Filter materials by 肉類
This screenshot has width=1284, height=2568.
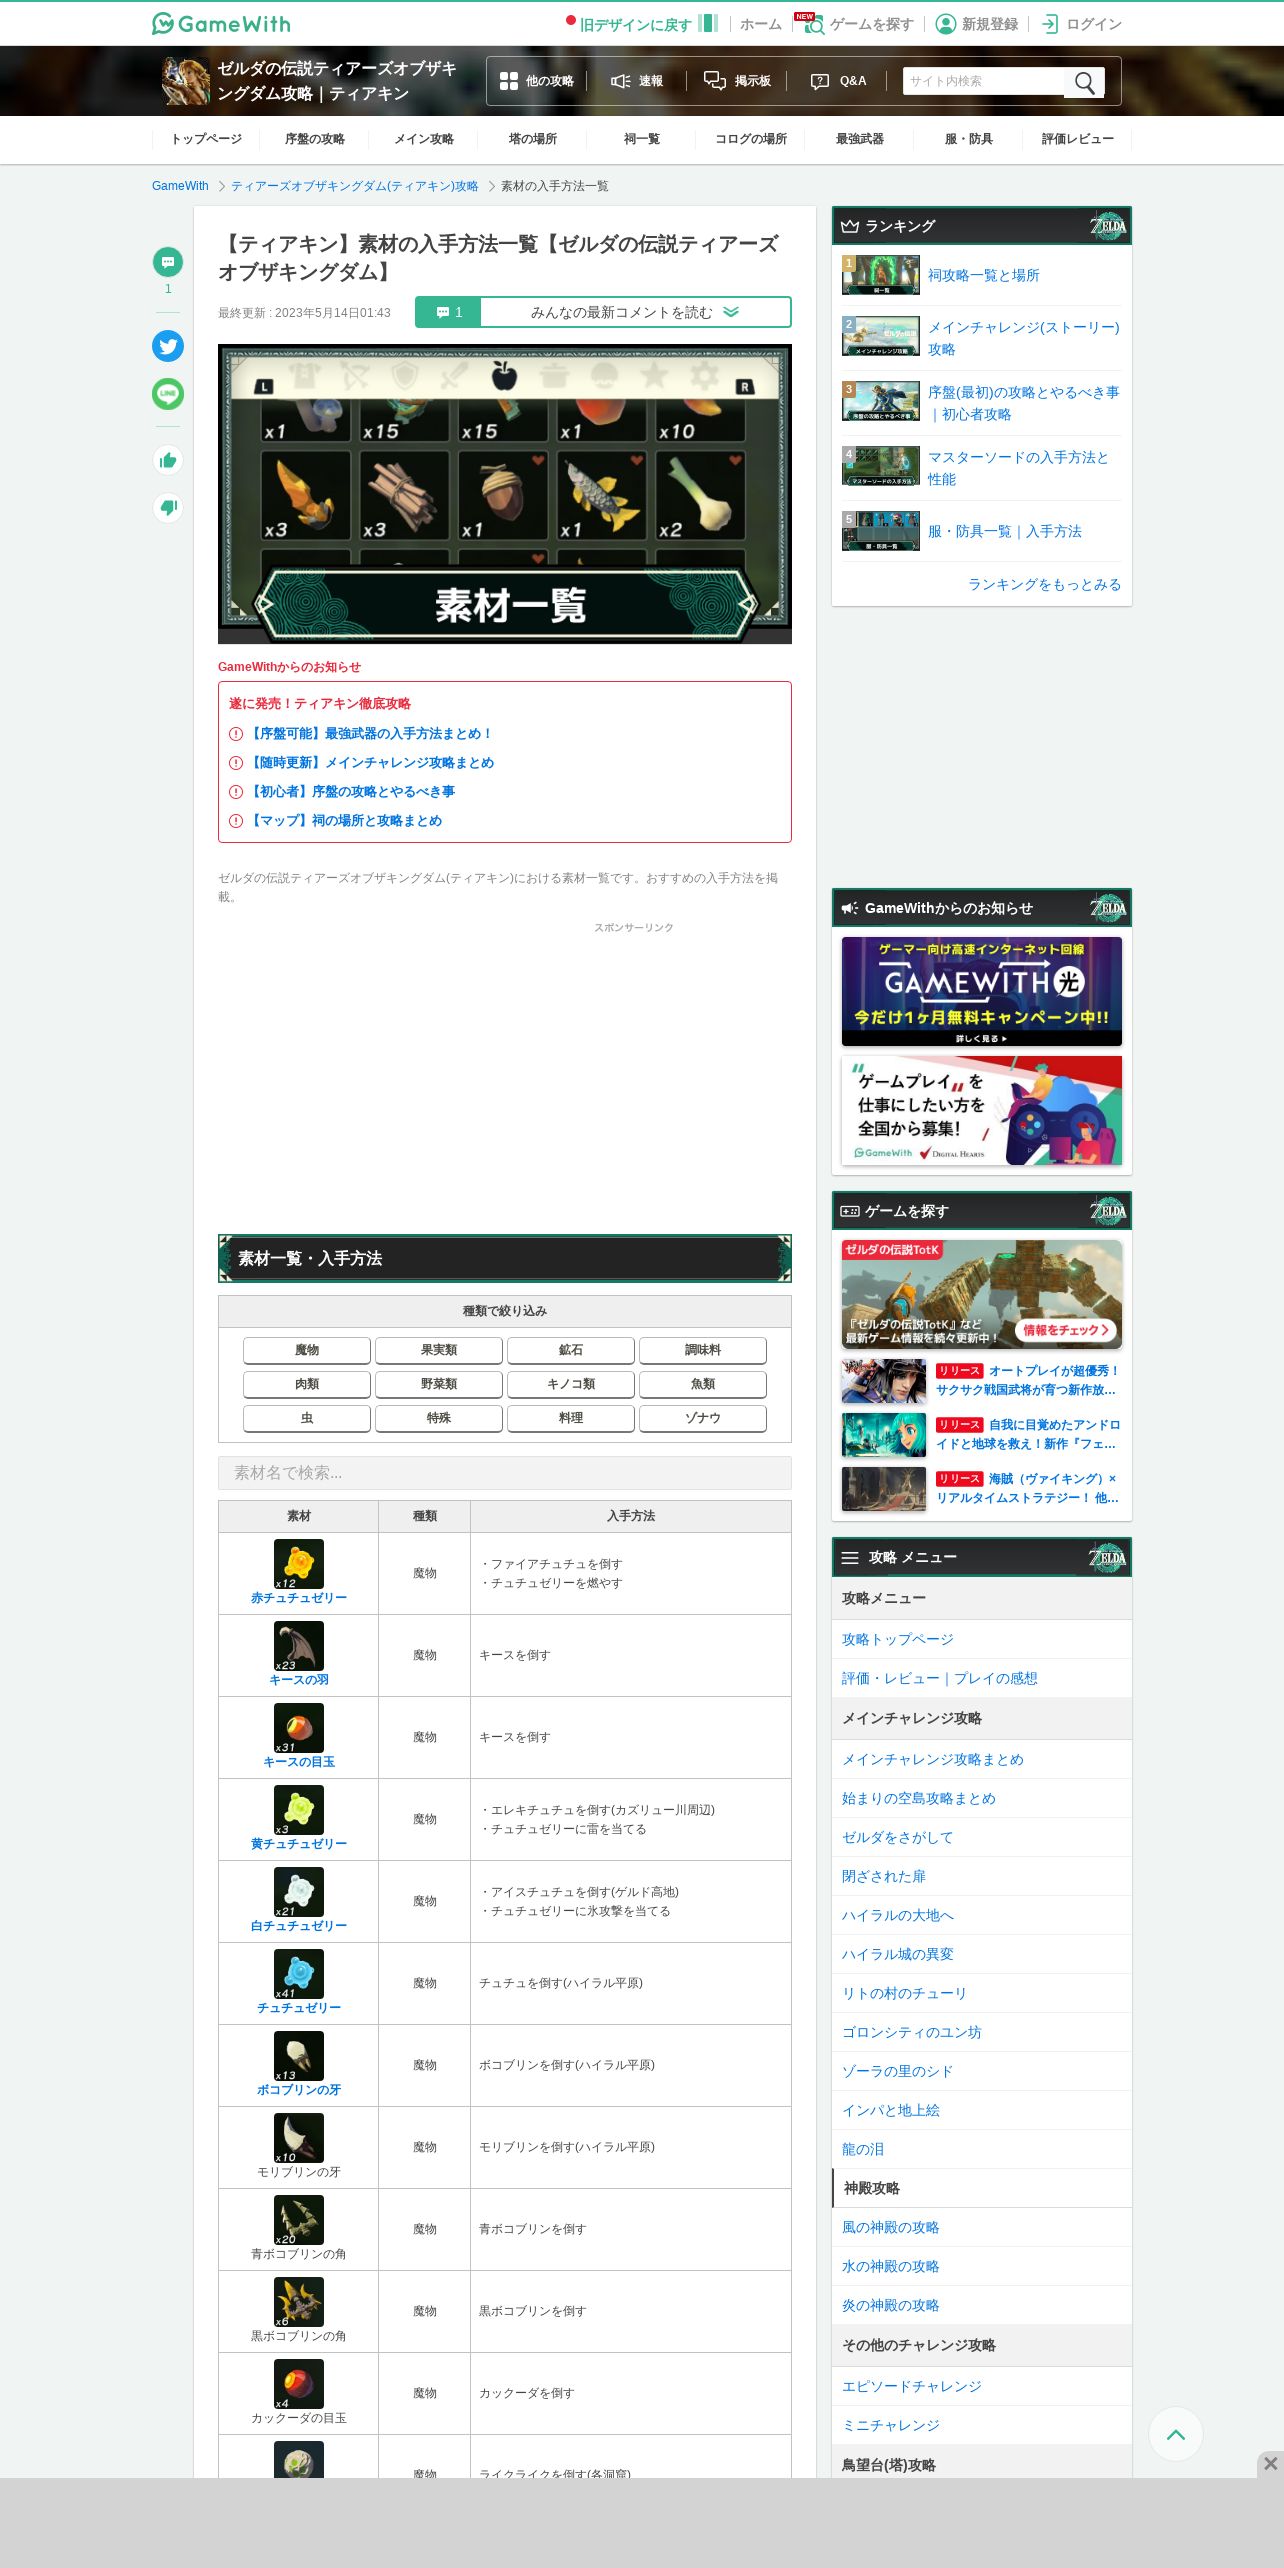(x=307, y=1384)
